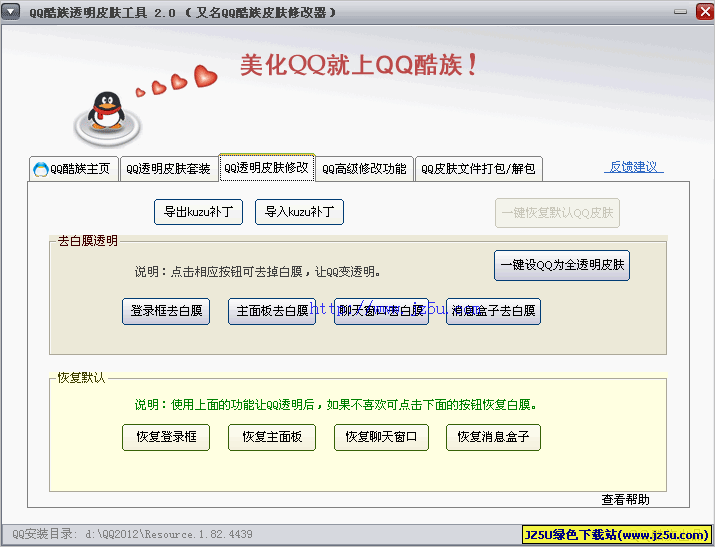
Task: Click the 恢复消息盒子 button
Action: (493, 437)
